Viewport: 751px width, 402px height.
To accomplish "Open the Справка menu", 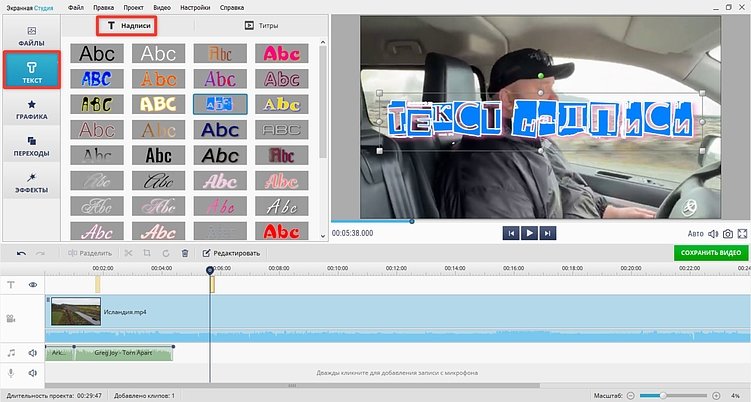I will [x=232, y=8].
